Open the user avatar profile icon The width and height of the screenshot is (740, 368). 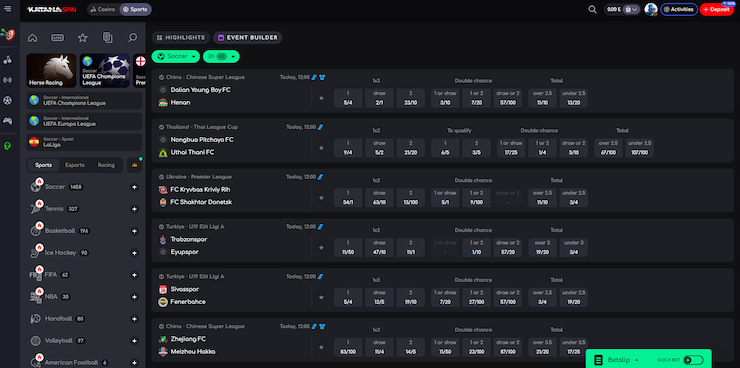[x=651, y=9]
